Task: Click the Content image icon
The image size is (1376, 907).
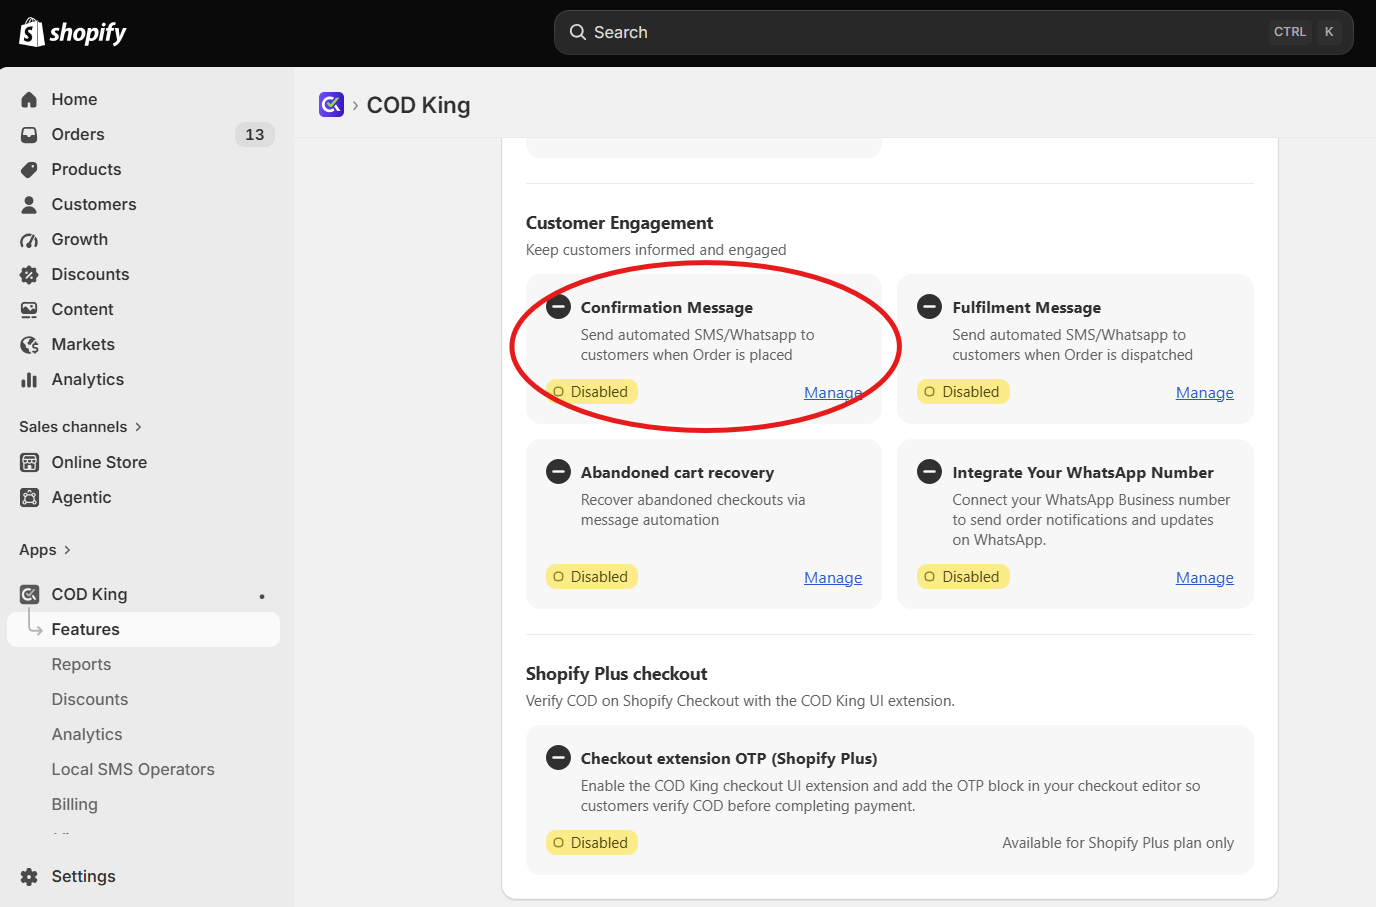Action: [29, 309]
